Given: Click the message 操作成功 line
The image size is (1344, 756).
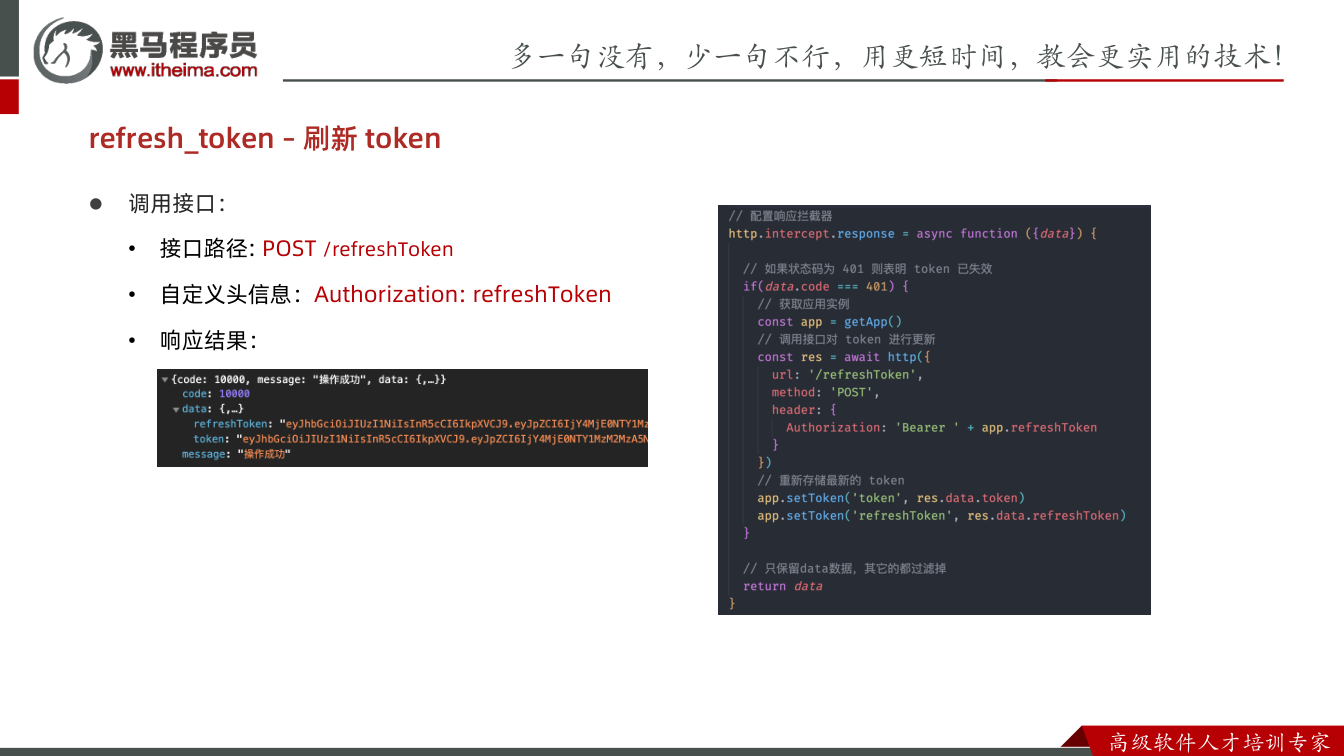Looking at the screenshot, I should [236, 454].
